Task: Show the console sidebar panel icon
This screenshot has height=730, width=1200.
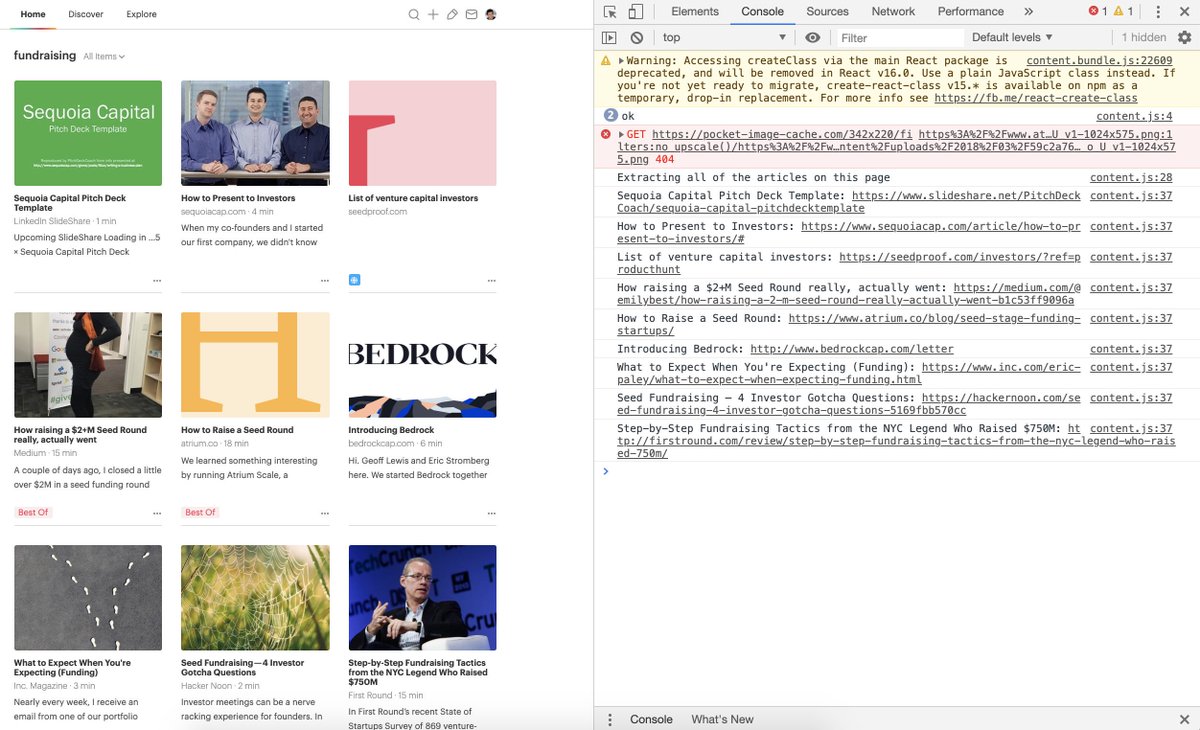Action: point(609,38)
